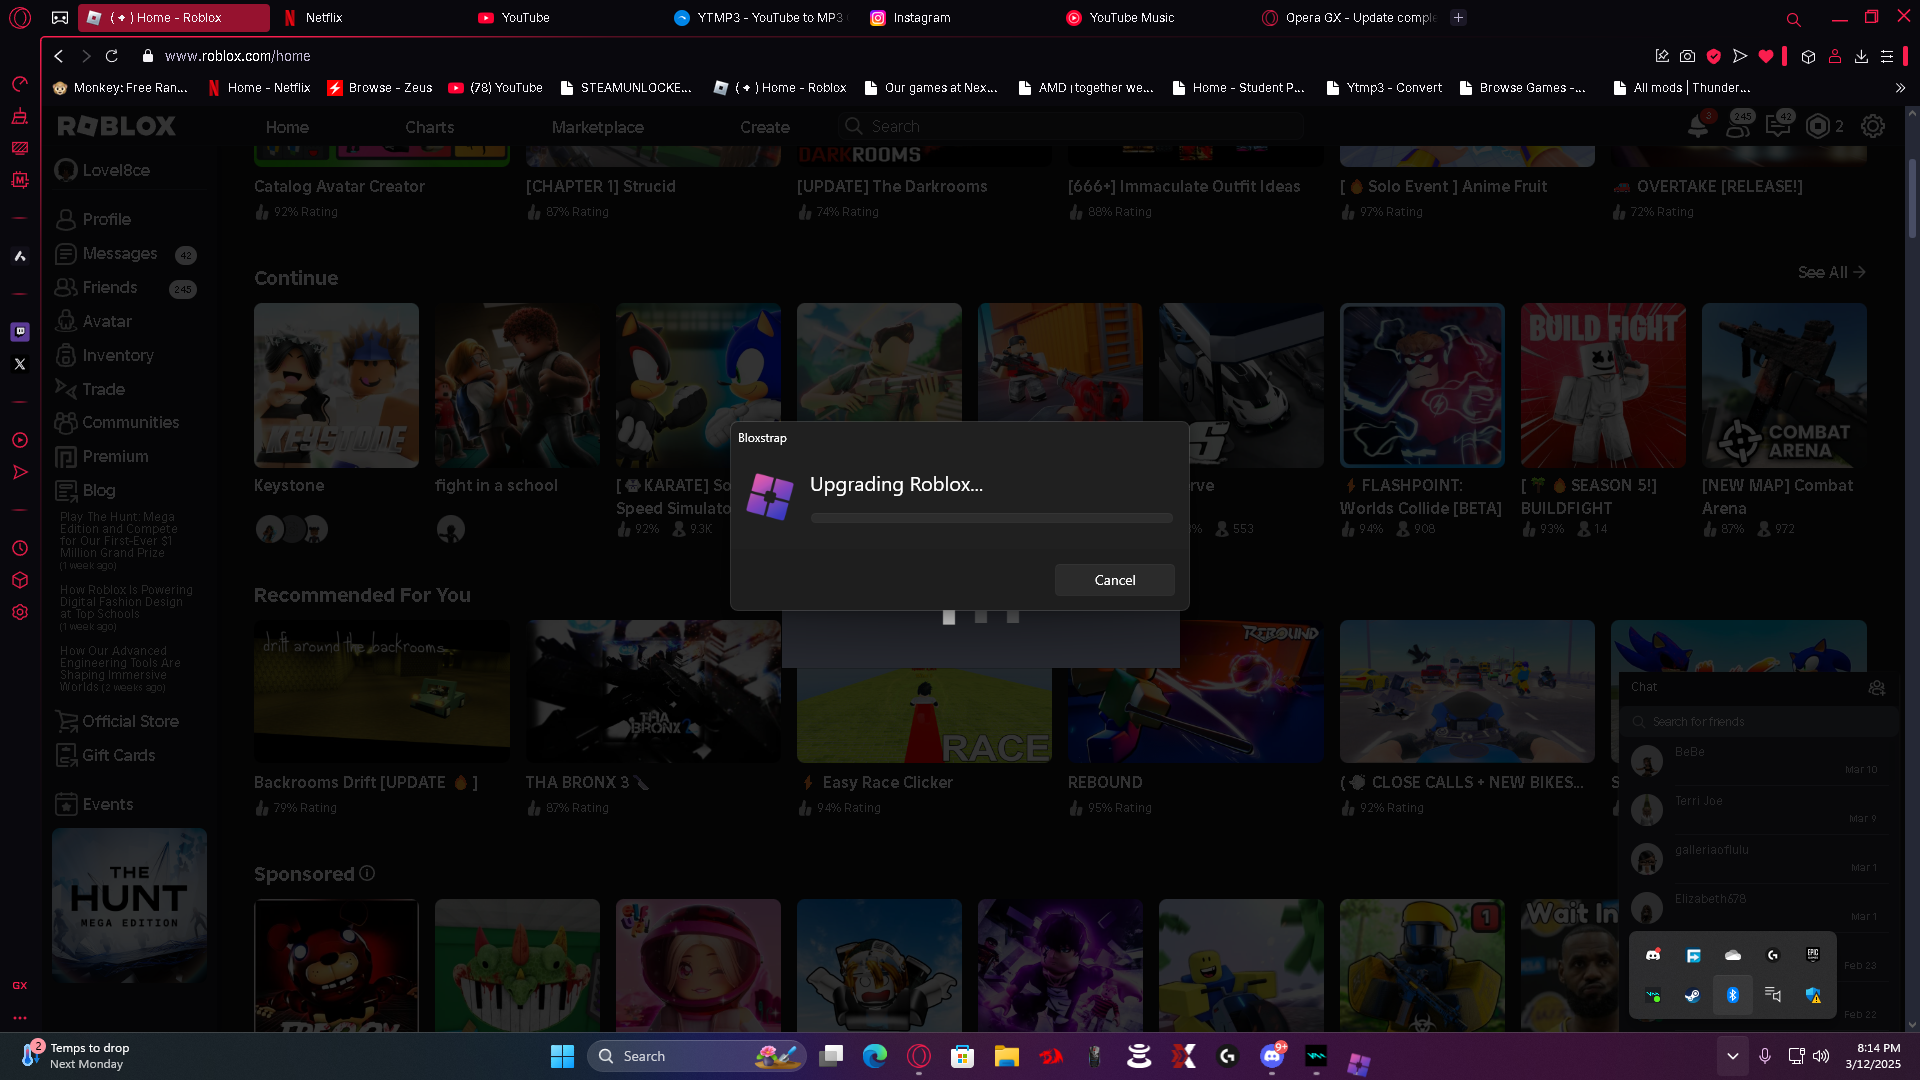Click the heart bookmark icon in address bar

(x=1766, y=57)
